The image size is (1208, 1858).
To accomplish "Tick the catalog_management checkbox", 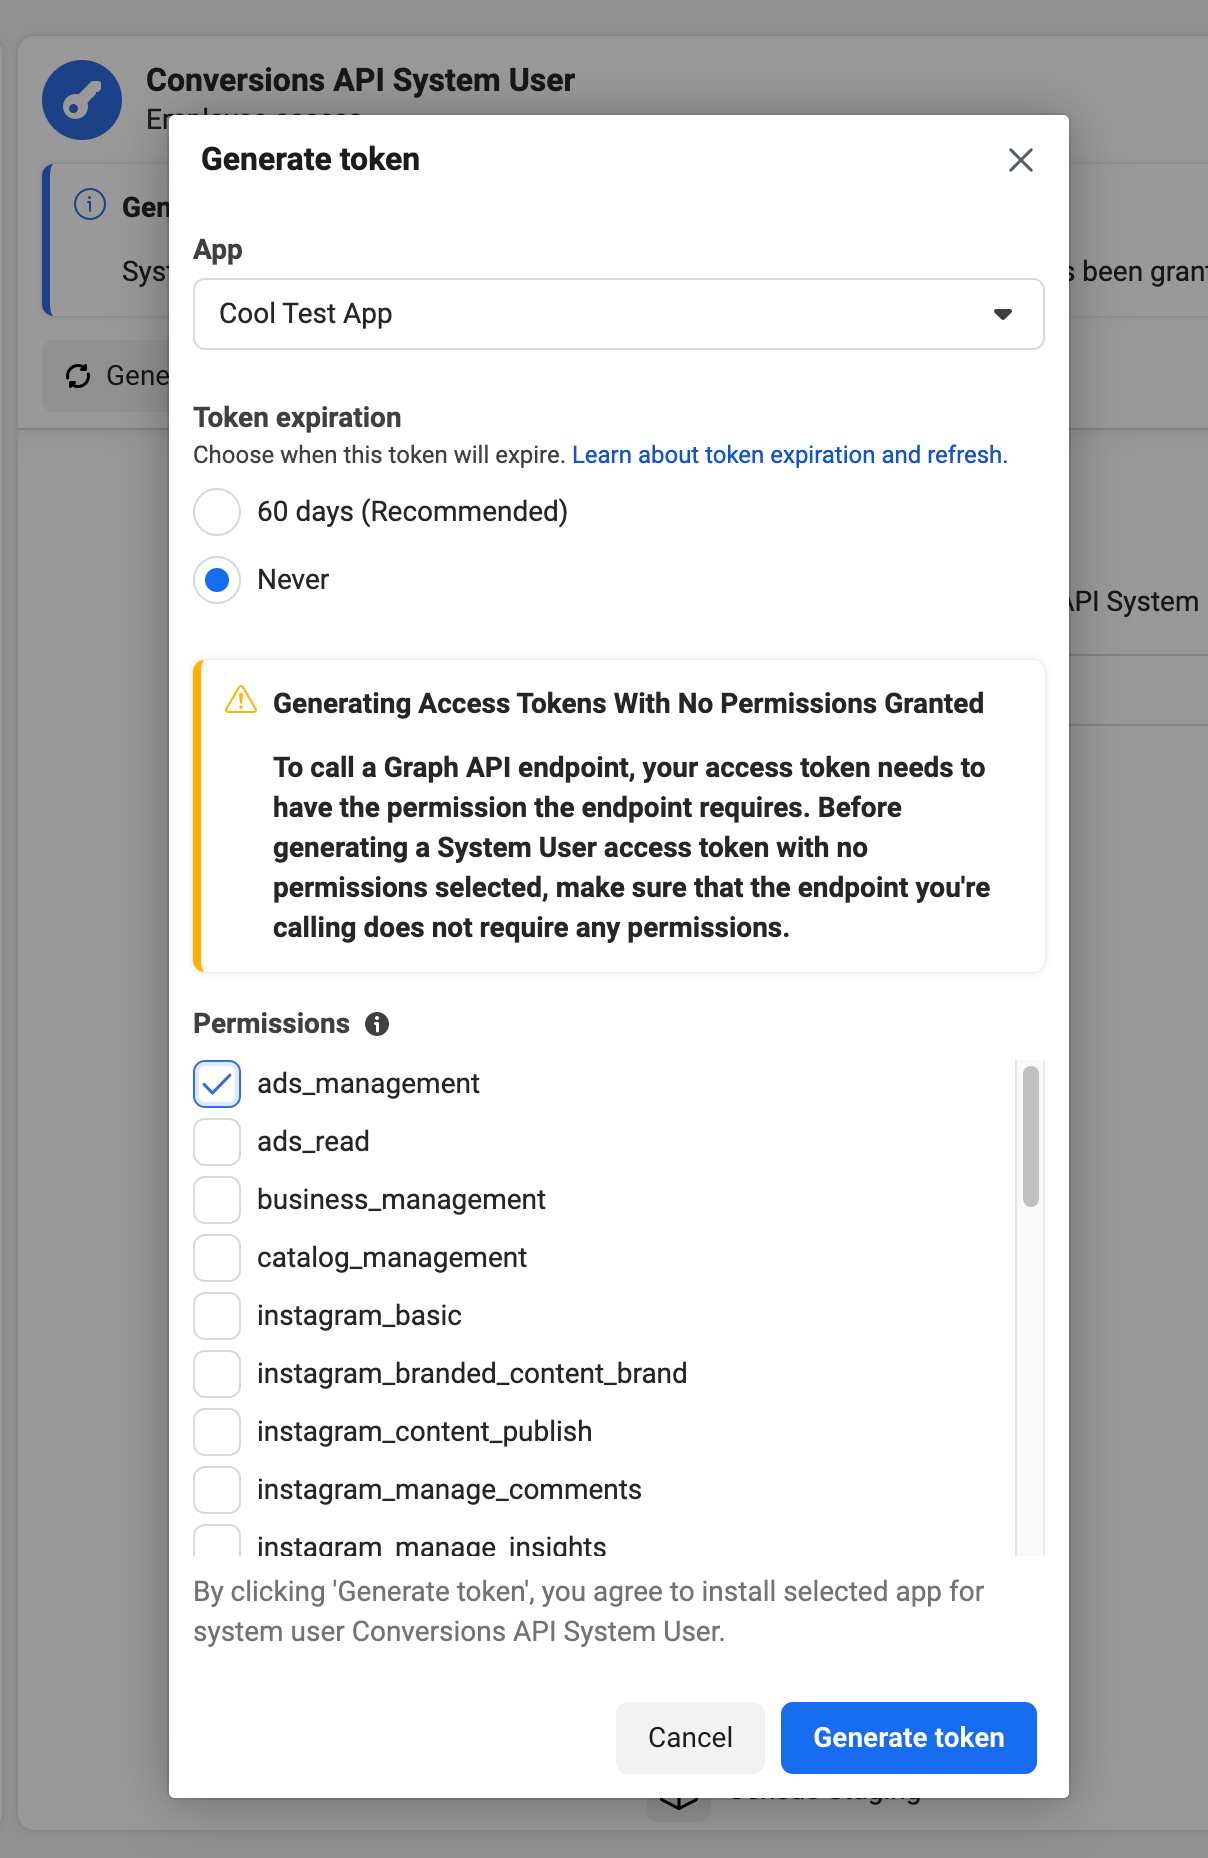I will tap(217, 1258).
